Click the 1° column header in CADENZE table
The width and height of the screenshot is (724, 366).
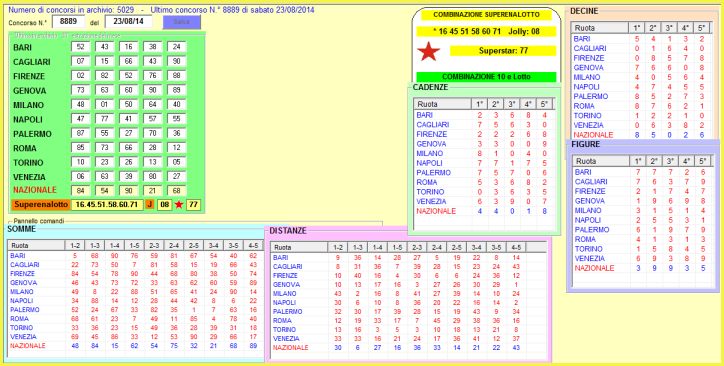click(x=480, y=104)
